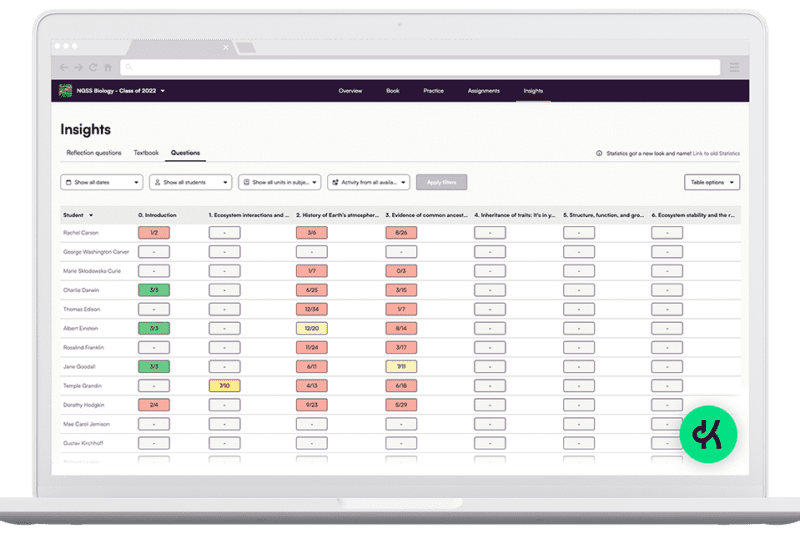
Task: Click the statistics info icon
Action: [x=599, y=153]
